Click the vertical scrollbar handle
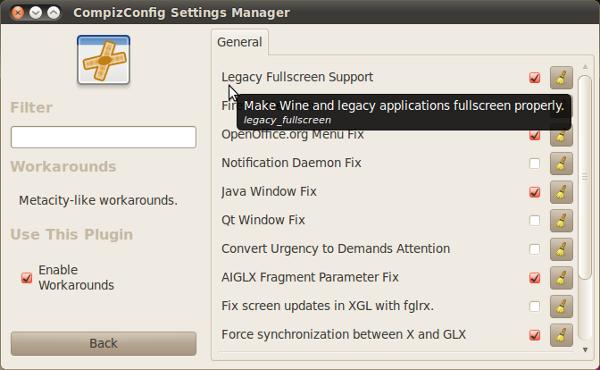The height and width of the screenshot is (370, 600). pyautogui.click(x=585, y=177)
